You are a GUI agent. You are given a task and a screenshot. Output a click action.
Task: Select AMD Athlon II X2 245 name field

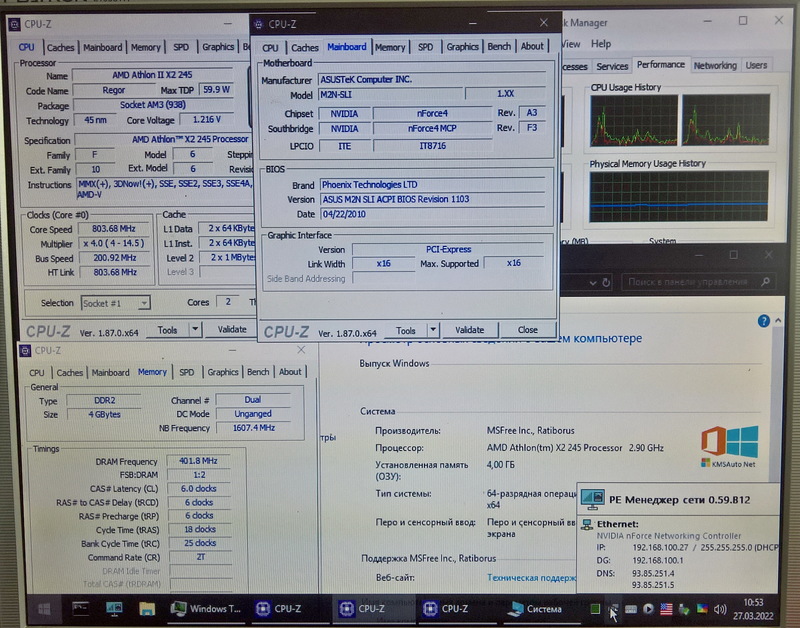pos(152,75)
